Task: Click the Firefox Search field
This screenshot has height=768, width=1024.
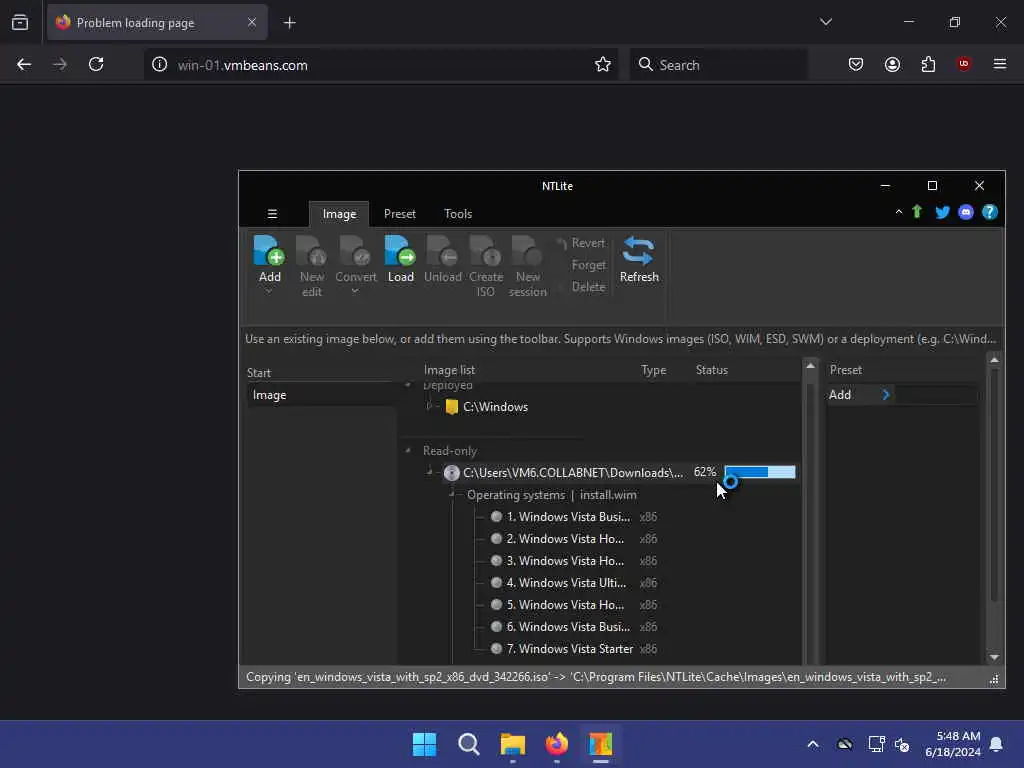Action: pyautogui.click(x=718, y=65)
